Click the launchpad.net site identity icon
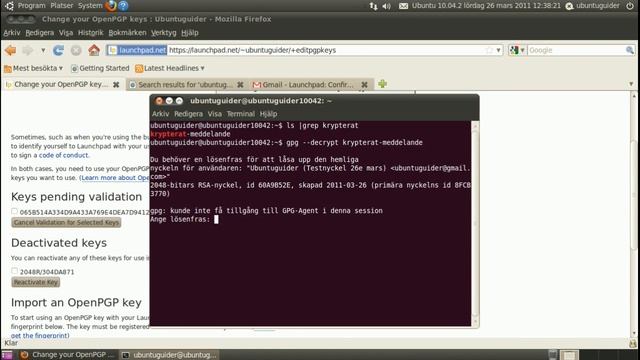Screen dimensions: 640x360 pyautogui.click(x=138, y=50)
